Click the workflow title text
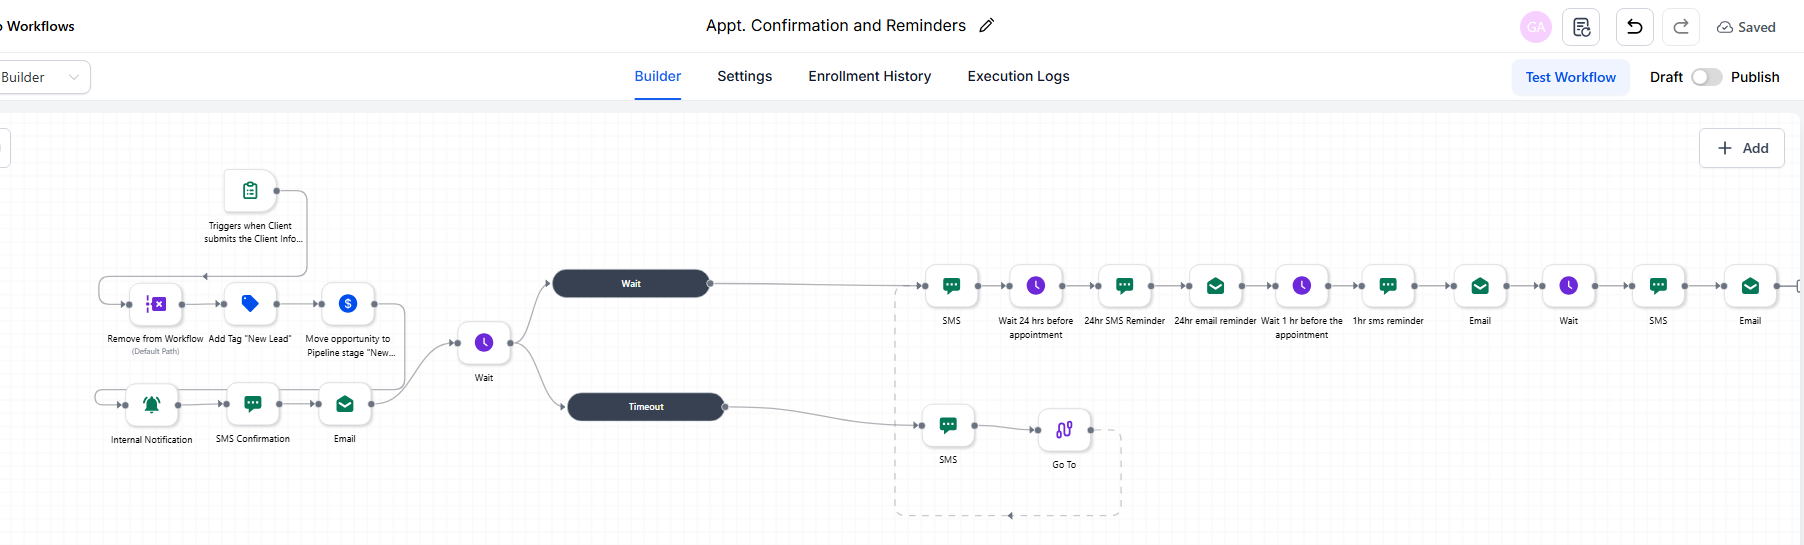This screenshot has height=545, width=1804. (x=836, y=26)
